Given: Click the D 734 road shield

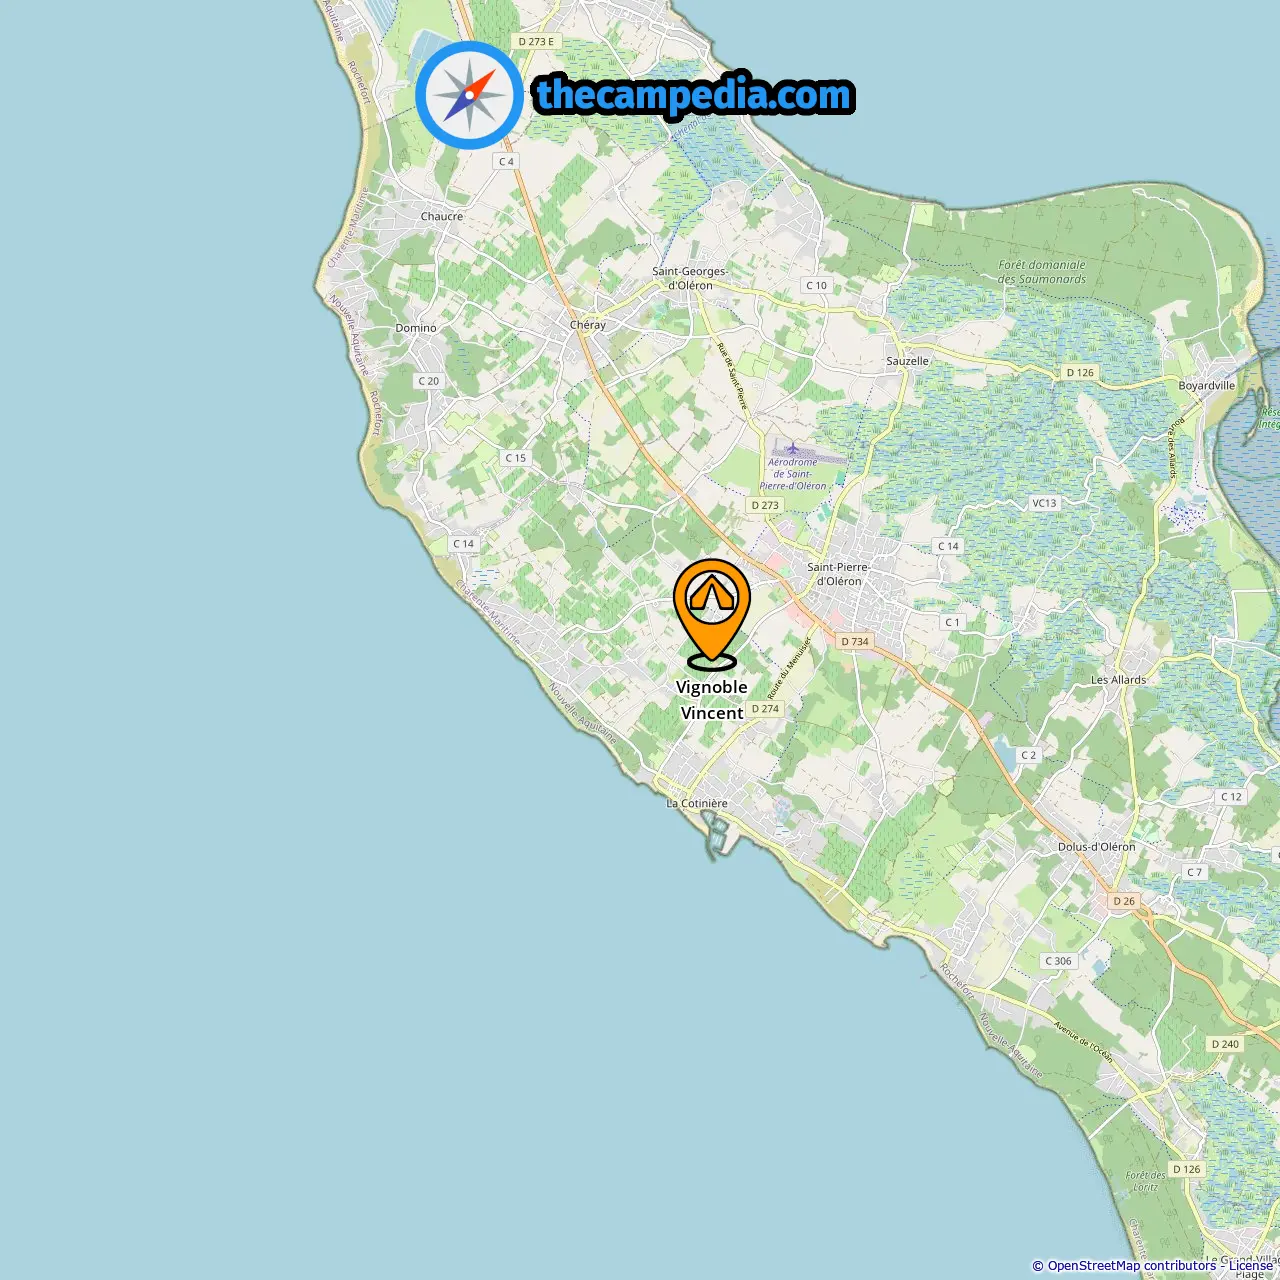Looking at the screenshot, I should pyautogui.click(x=855, y=642).
